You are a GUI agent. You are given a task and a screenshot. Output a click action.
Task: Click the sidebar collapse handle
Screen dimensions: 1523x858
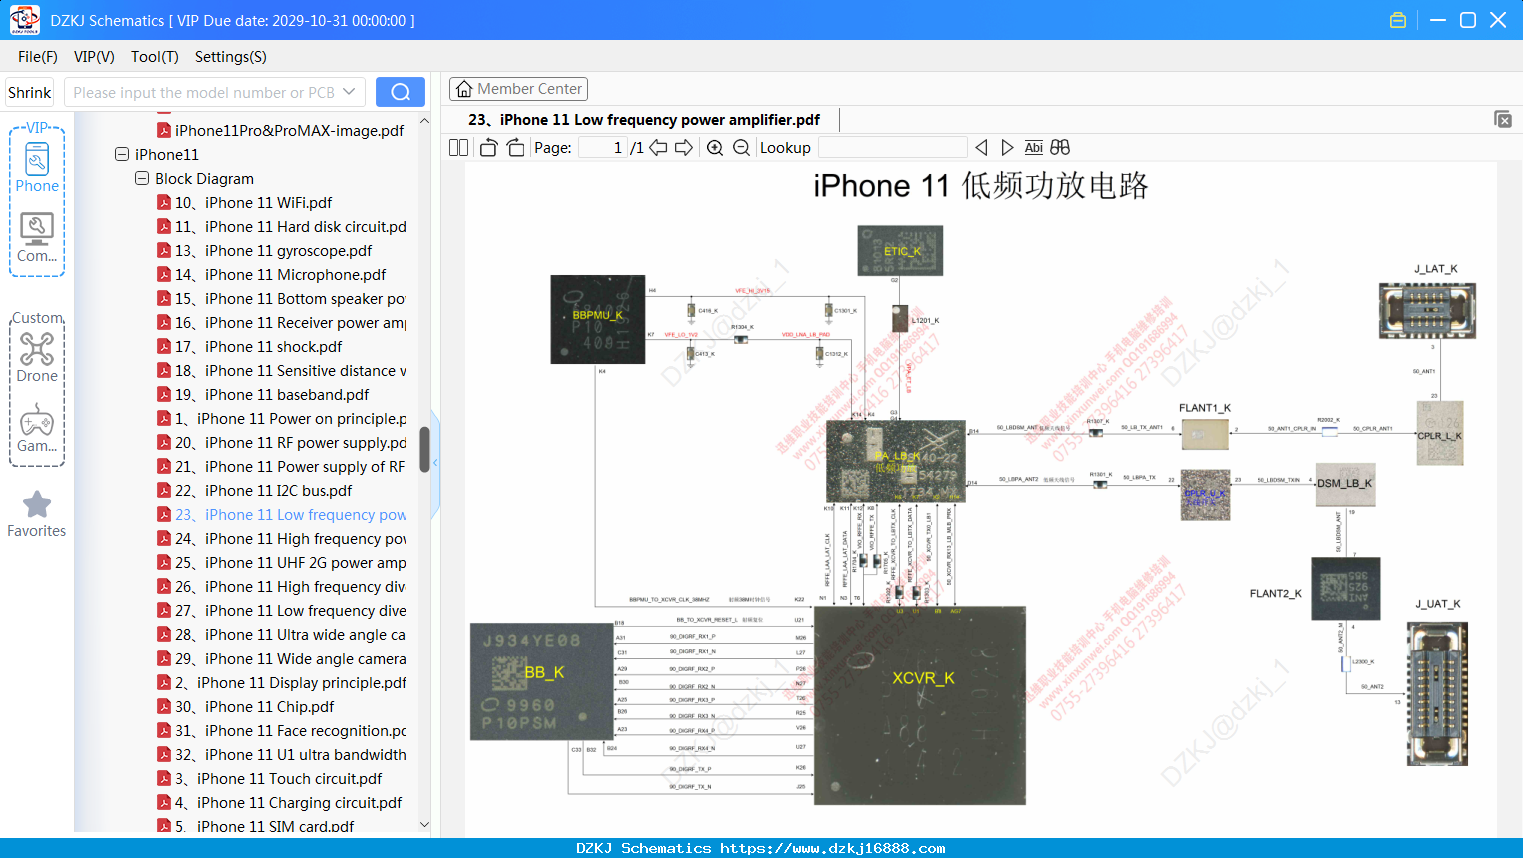coord(435,465)
